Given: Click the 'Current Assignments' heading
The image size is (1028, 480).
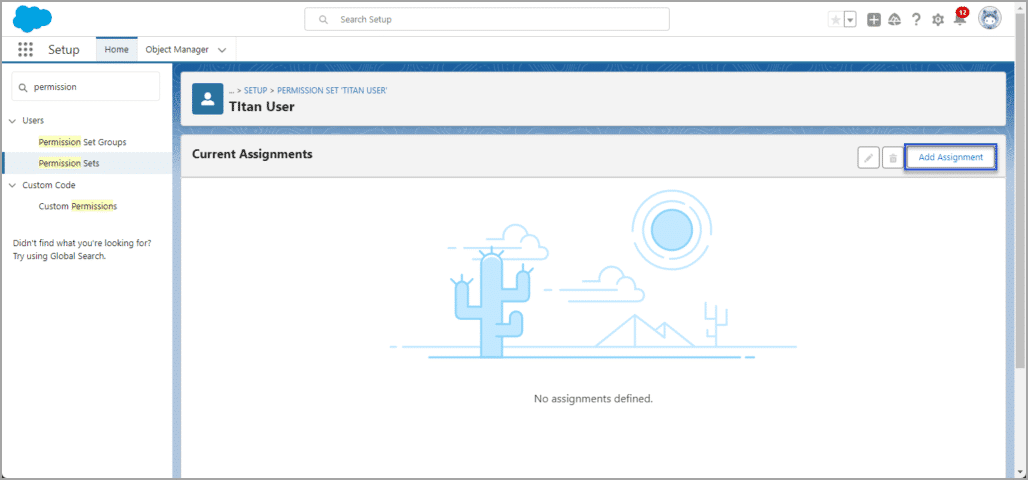Looking at the screenshot, I should (252, 154).
